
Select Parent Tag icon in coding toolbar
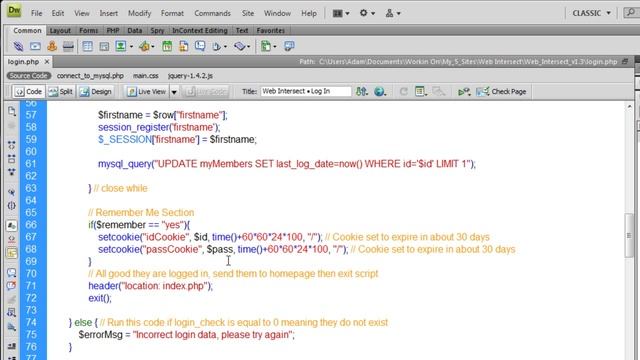[x=11, y=192]
